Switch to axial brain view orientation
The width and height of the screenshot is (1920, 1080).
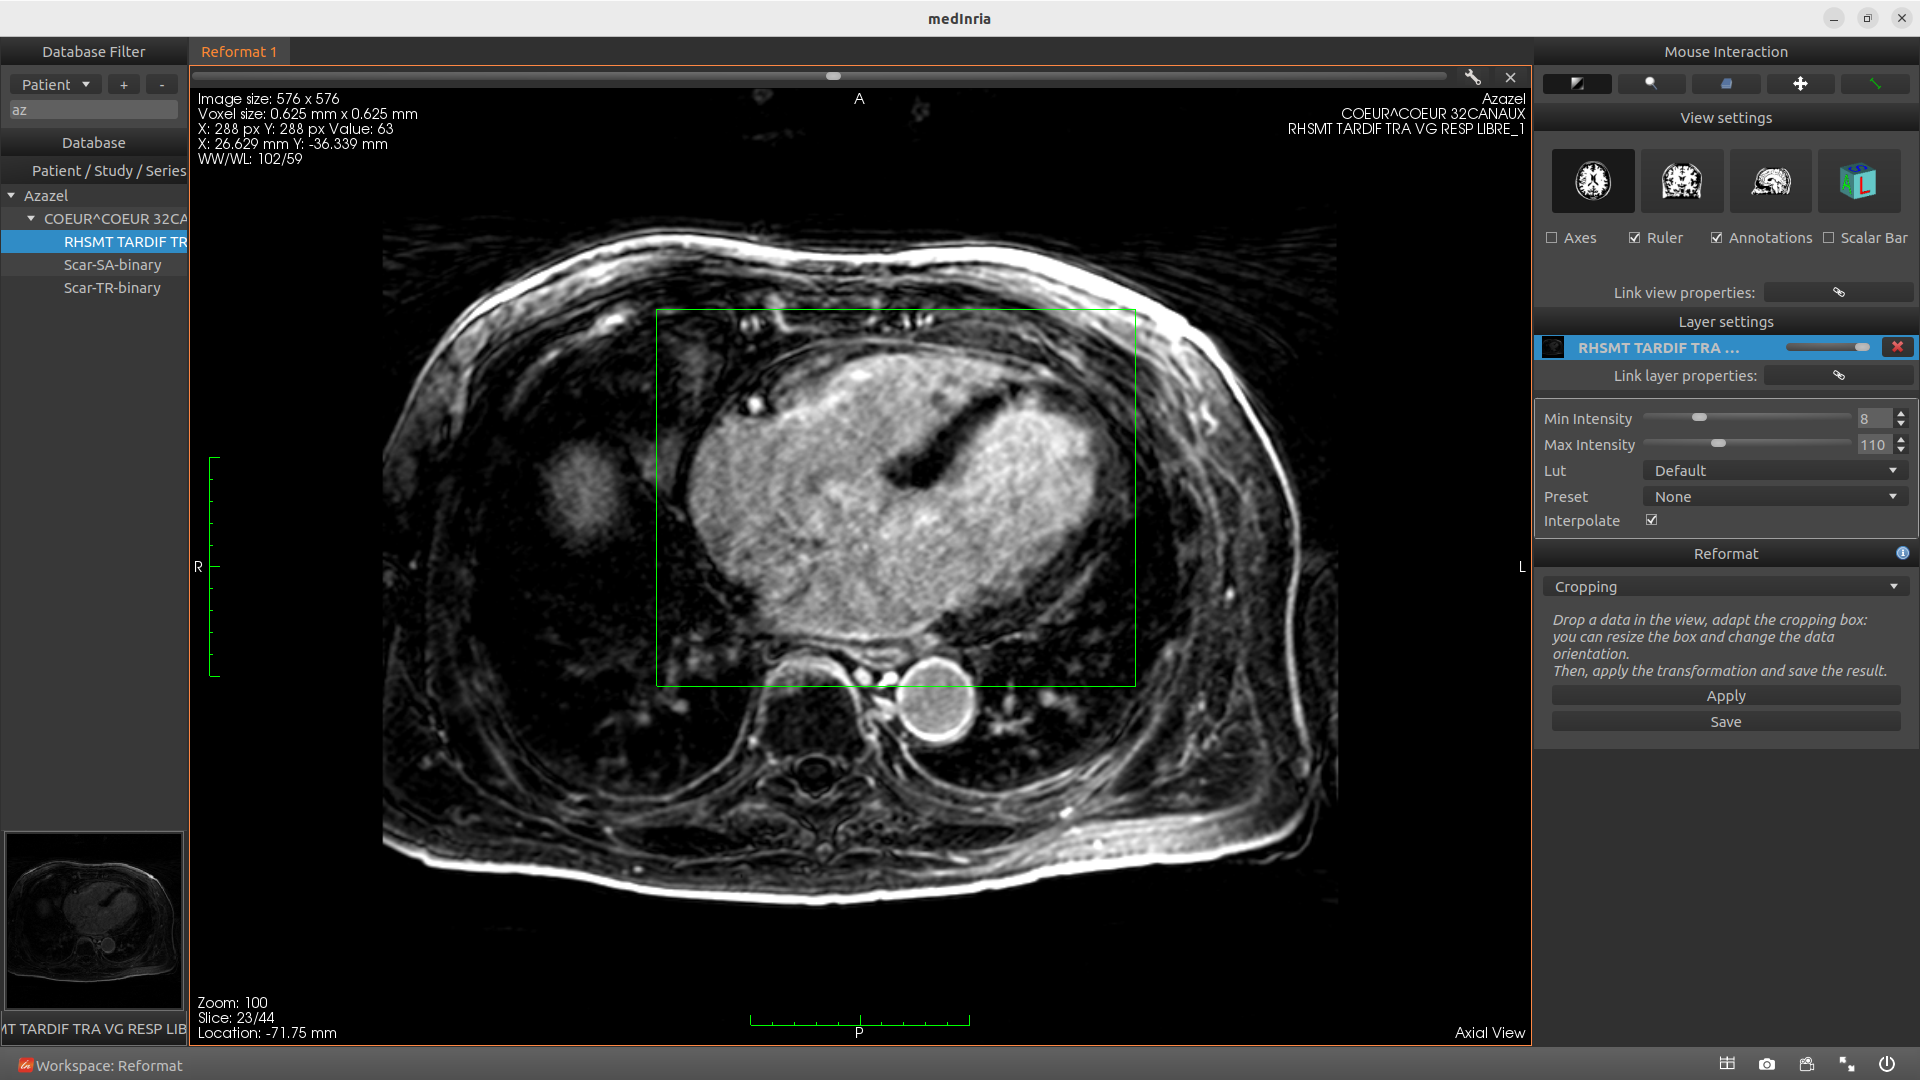pos(1593,181)
